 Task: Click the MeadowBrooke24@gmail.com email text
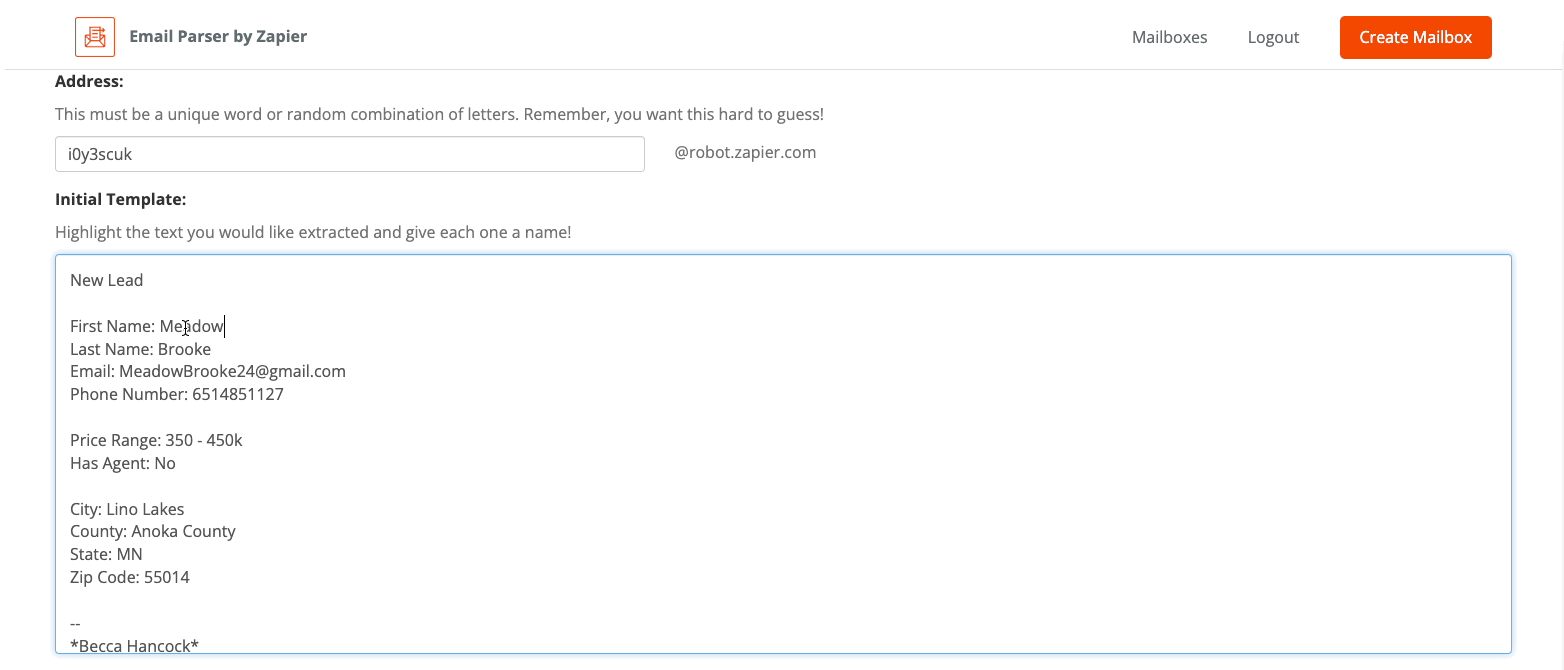coord(232,371)
